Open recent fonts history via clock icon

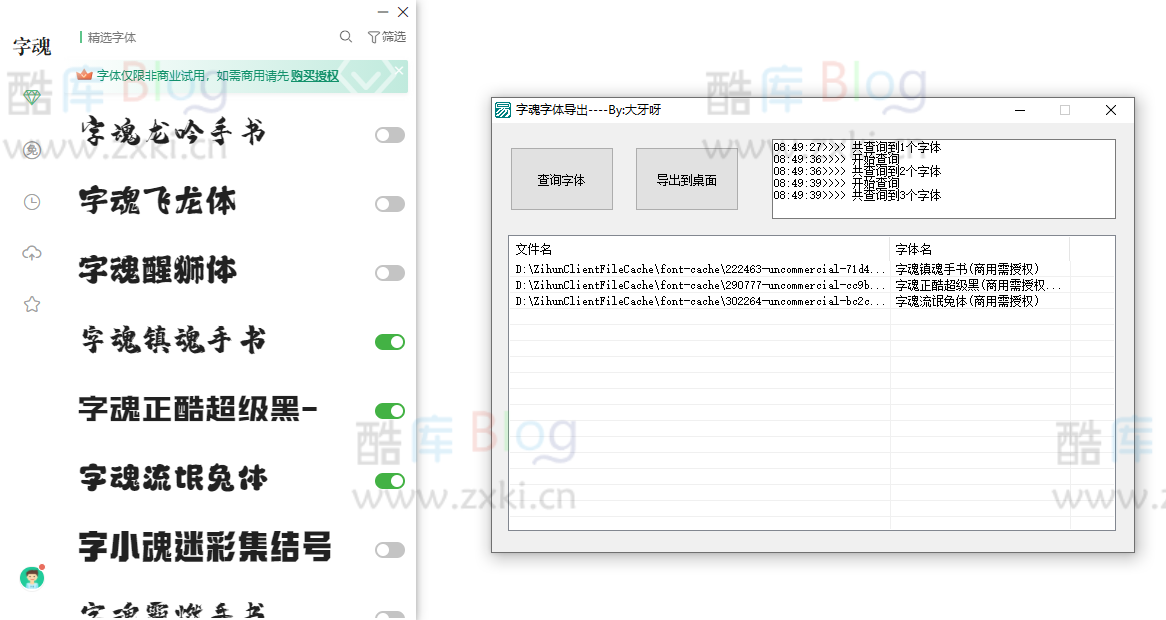[33, 202]
